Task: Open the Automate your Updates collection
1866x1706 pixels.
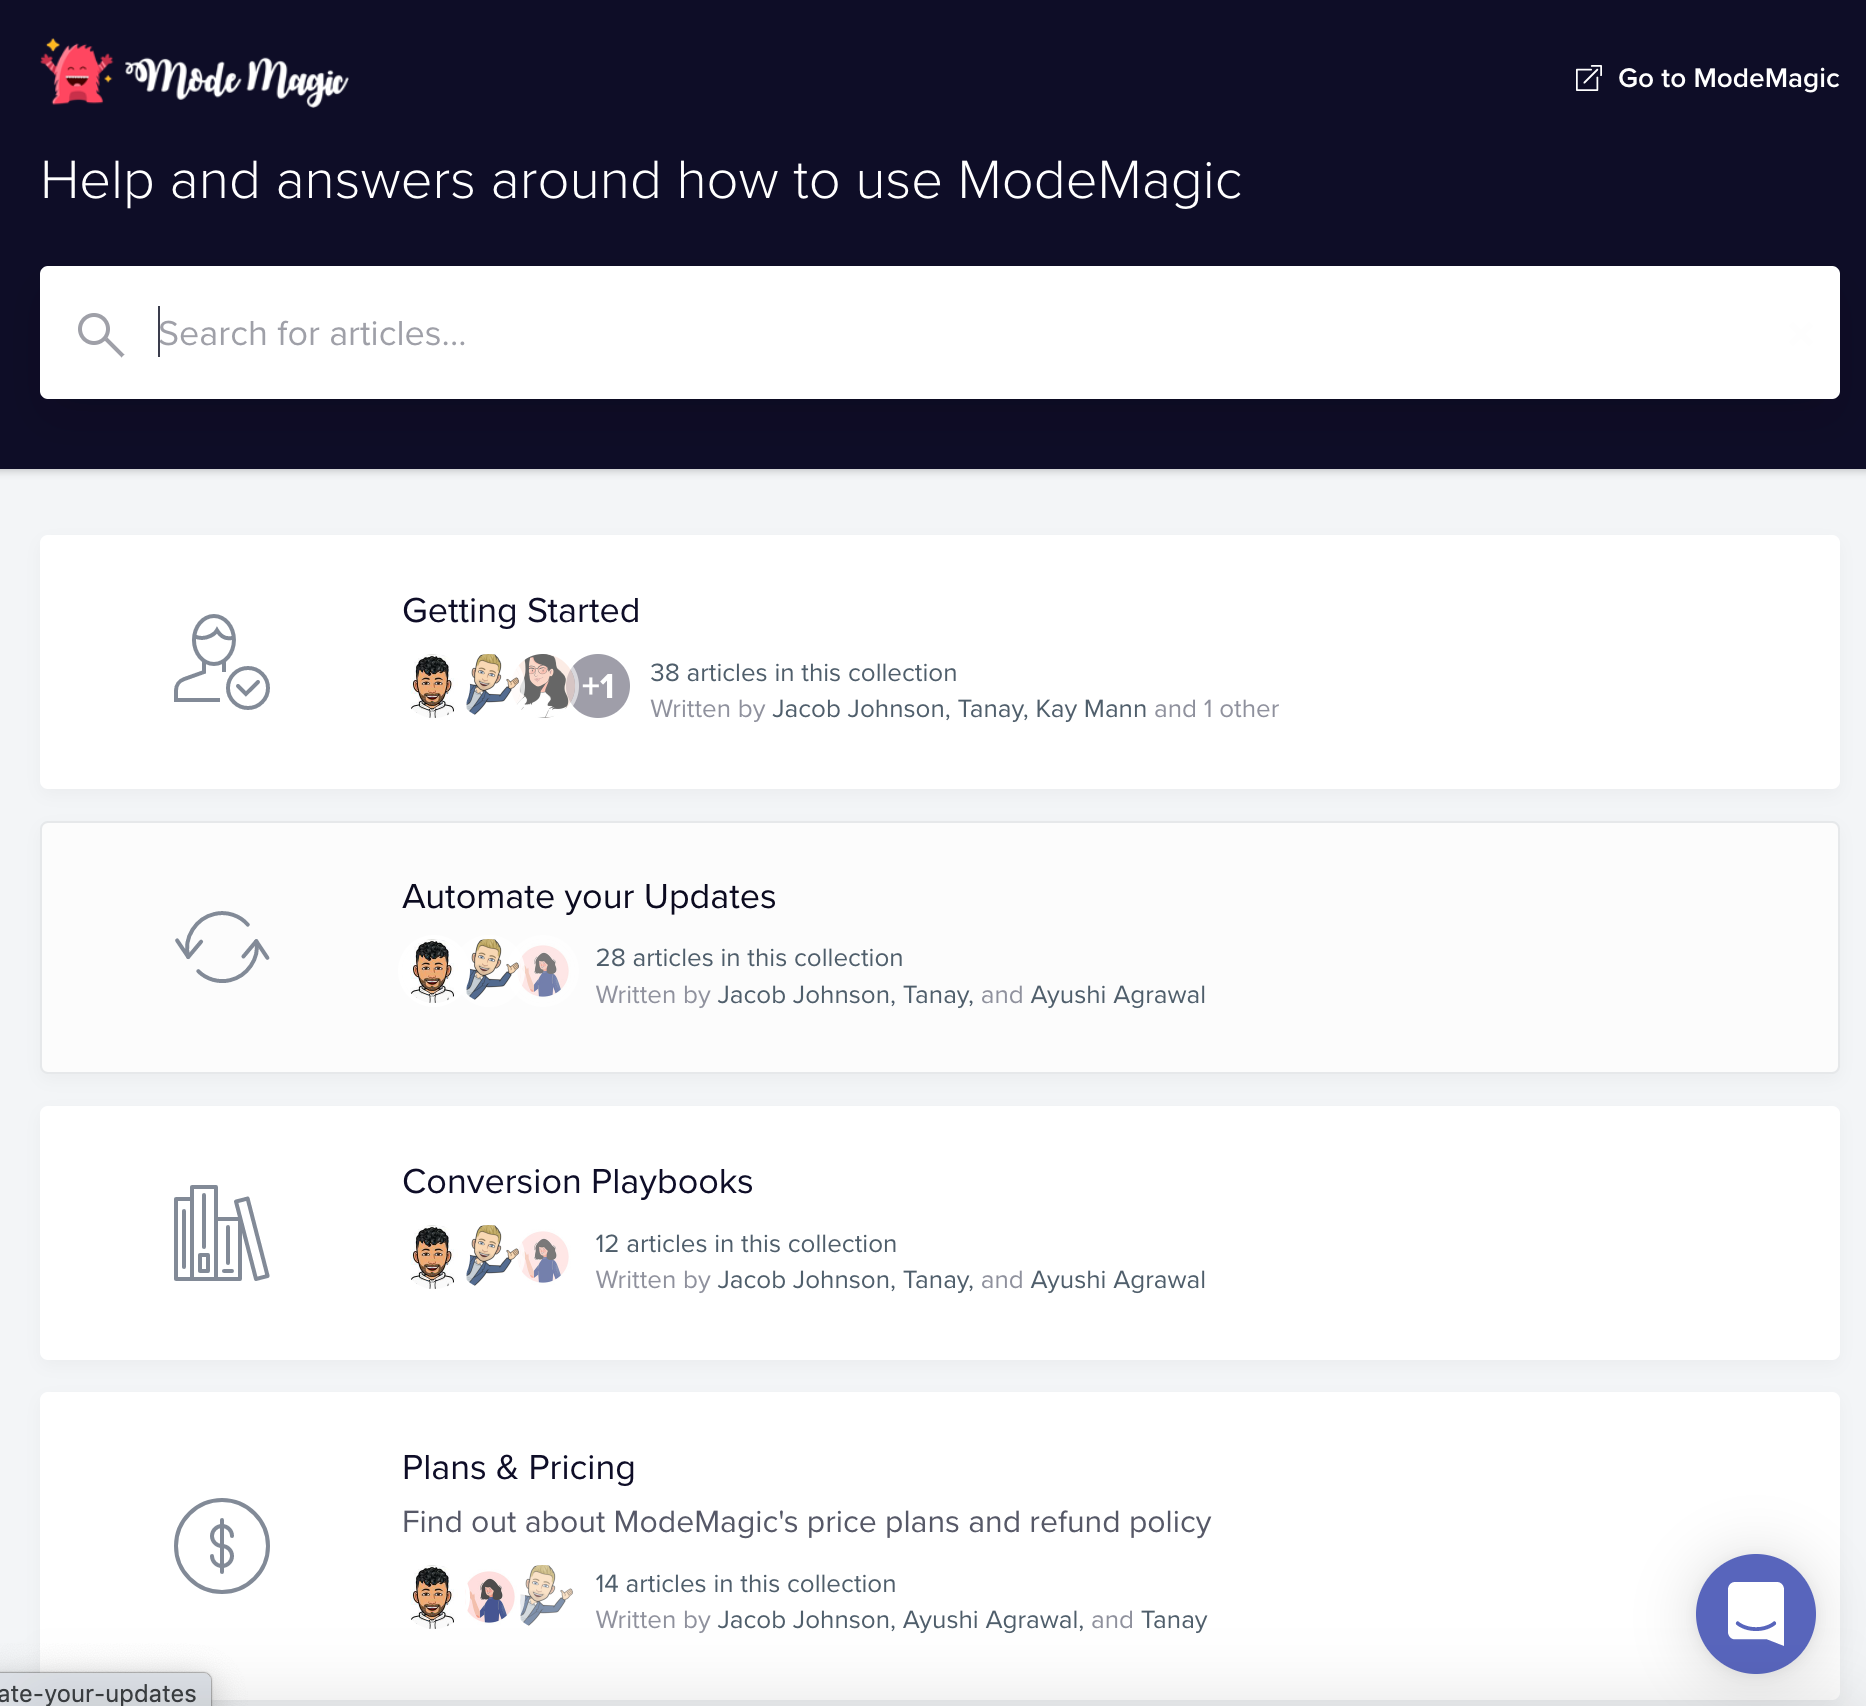Action: point(940,947)
